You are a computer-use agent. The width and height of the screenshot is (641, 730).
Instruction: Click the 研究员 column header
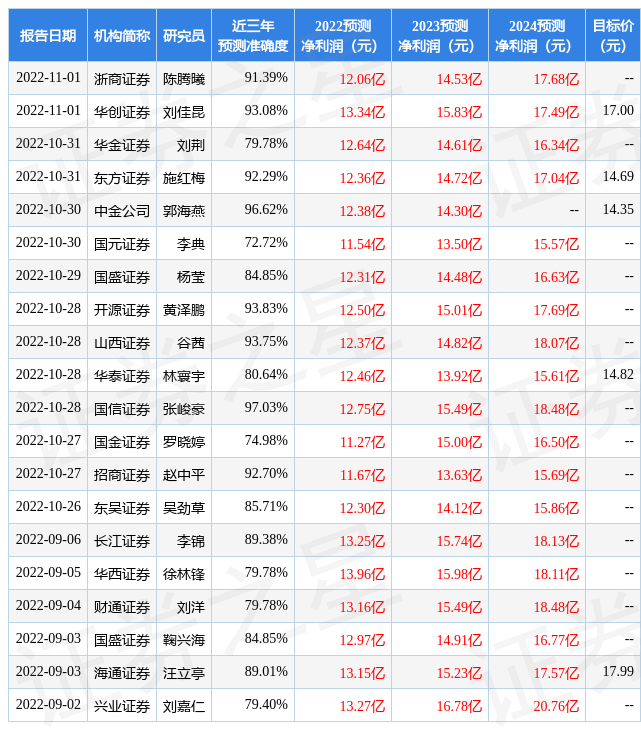pos(184,36)
